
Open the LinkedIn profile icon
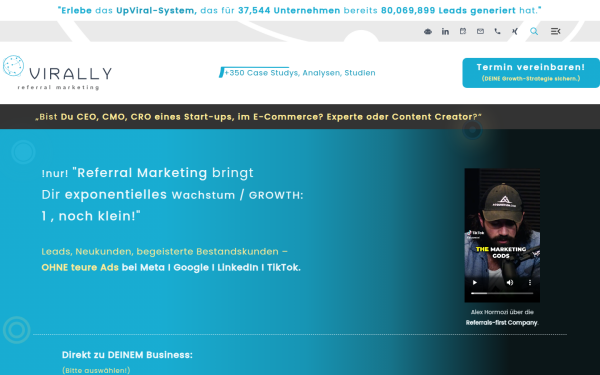(445, 31)
